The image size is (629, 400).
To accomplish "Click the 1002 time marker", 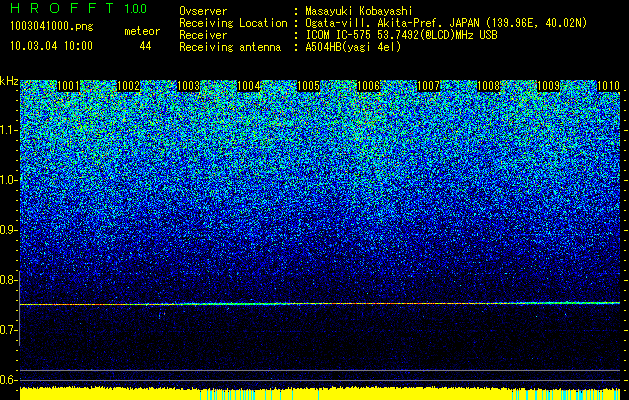I will (128, 86).
